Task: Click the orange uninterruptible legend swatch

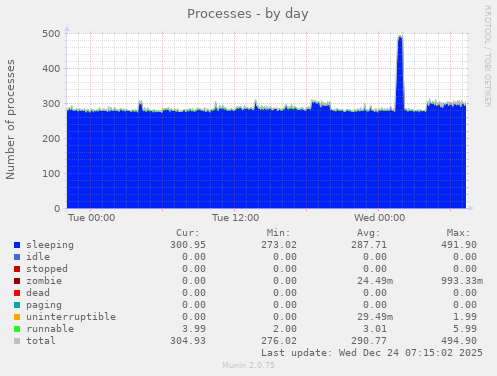Action: coord(17,317)
